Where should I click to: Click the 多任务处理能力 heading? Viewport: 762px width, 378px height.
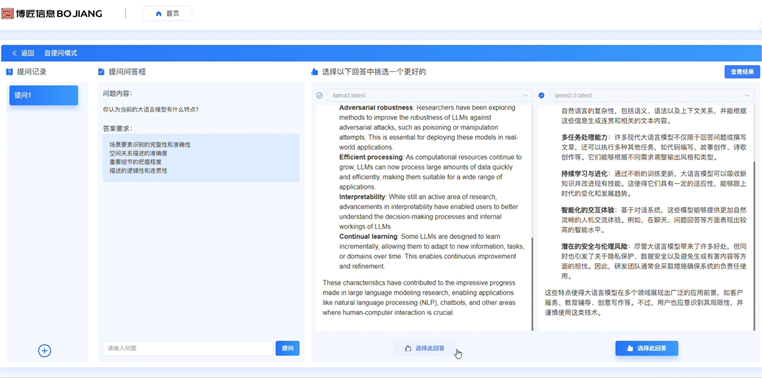585,138
